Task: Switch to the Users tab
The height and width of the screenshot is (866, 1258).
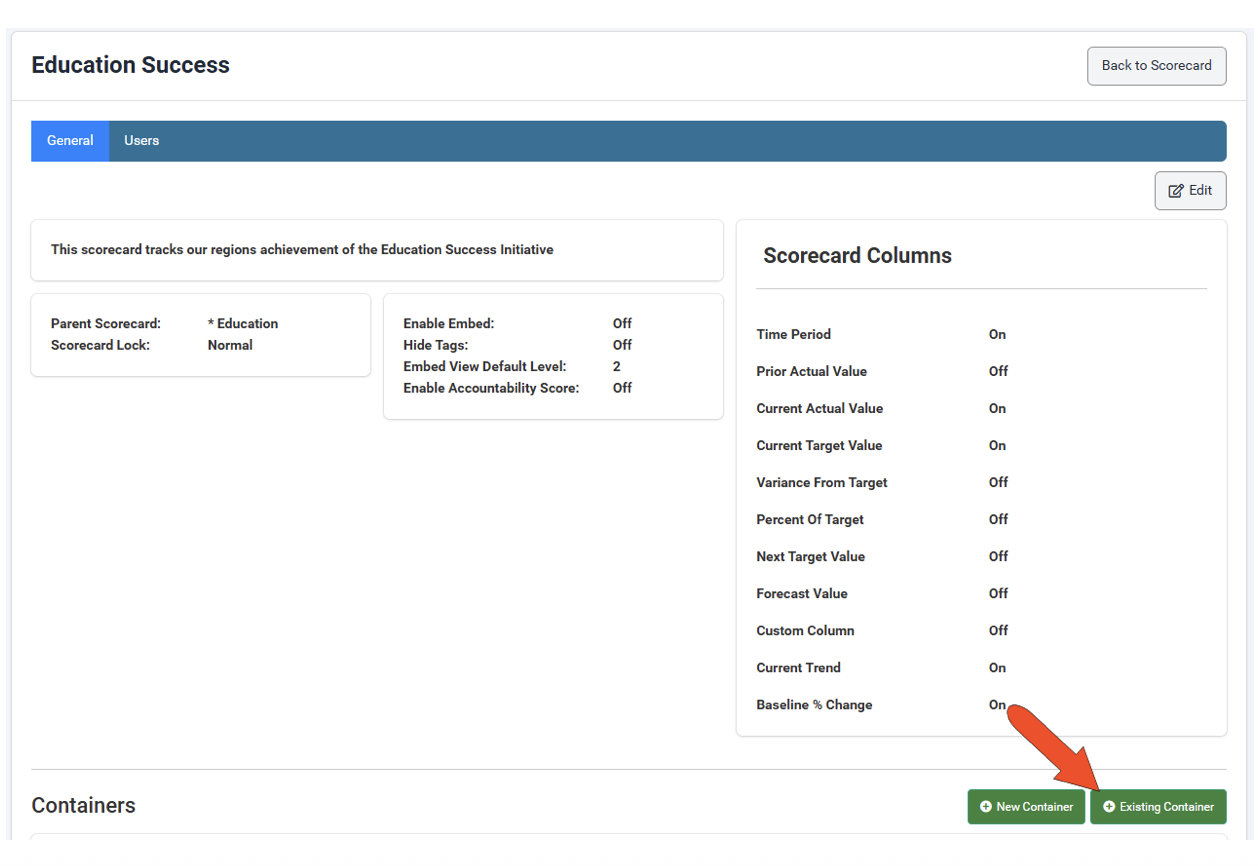Action: (141, 141)
